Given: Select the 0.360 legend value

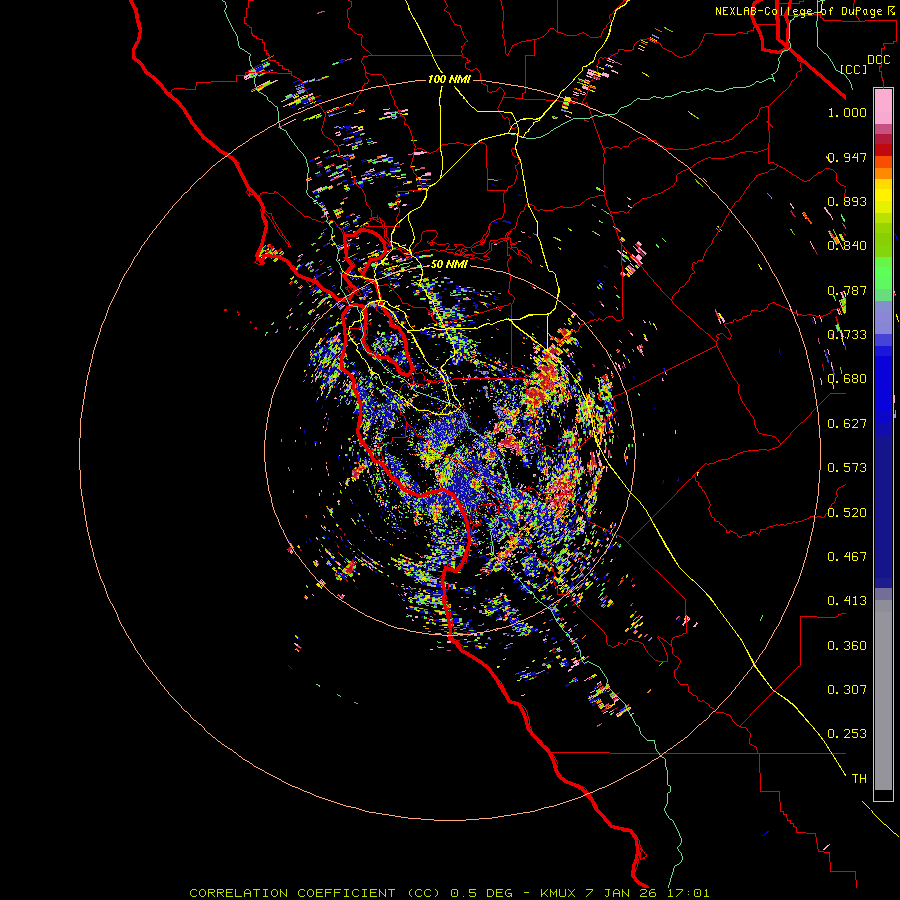Looking at the screenshot, I should (x=847, y=646).
